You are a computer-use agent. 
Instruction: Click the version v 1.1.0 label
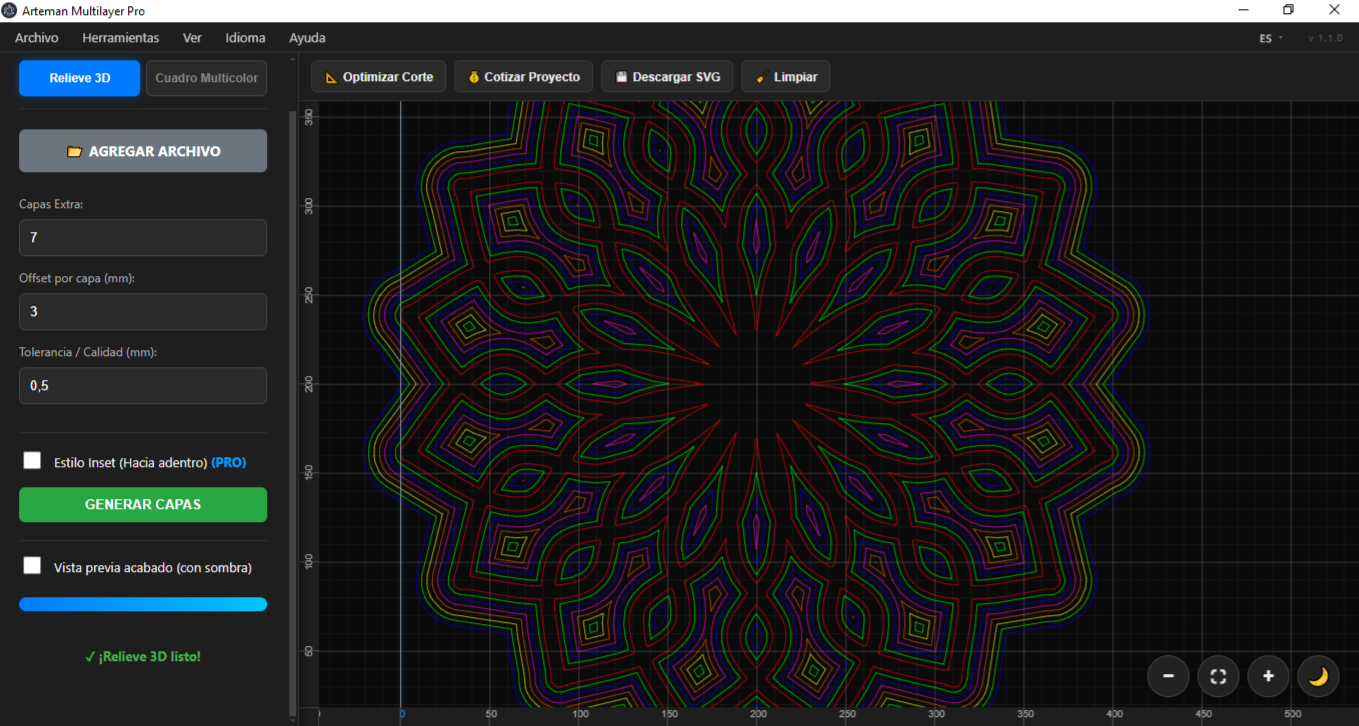(x=1325, y=38)
